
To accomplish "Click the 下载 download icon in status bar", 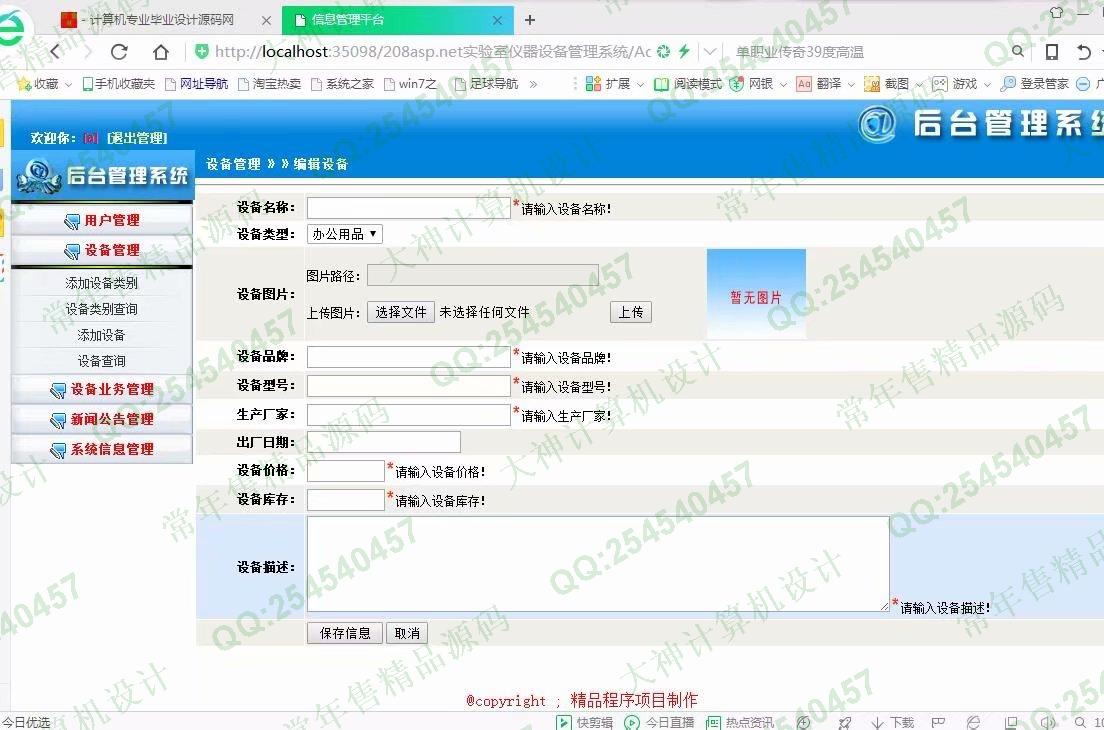I will click(x=877, y=722).
